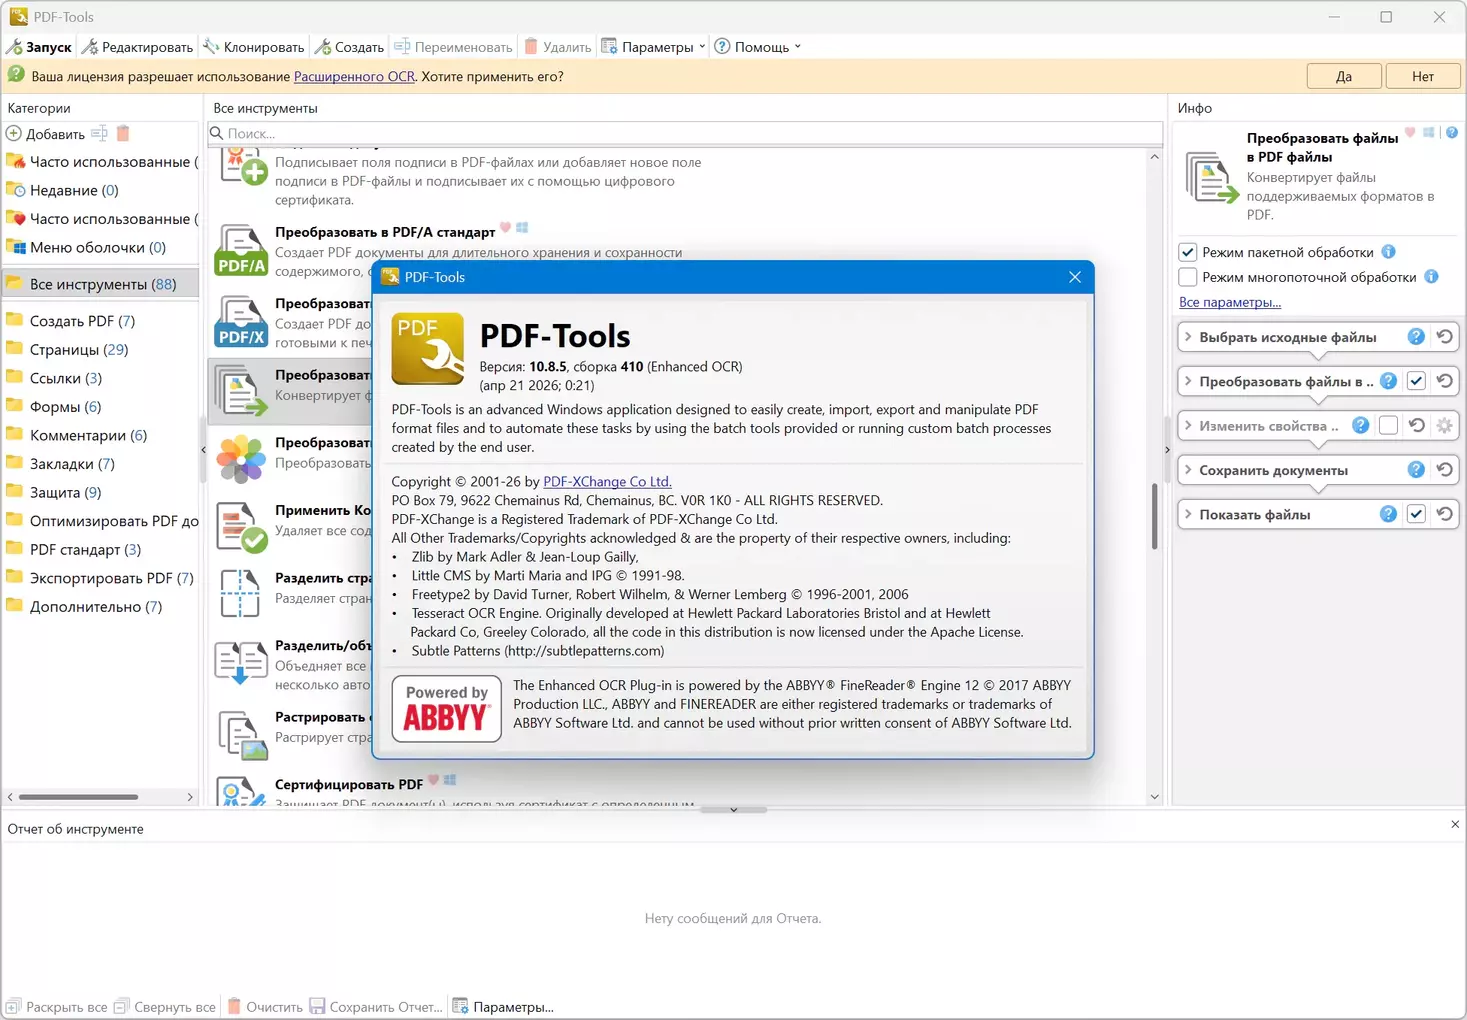Viewport: 1467px width, 1020px height.
Task: Click info icon beside Режим многопоточной обработки
Action: pos(1431,277)
